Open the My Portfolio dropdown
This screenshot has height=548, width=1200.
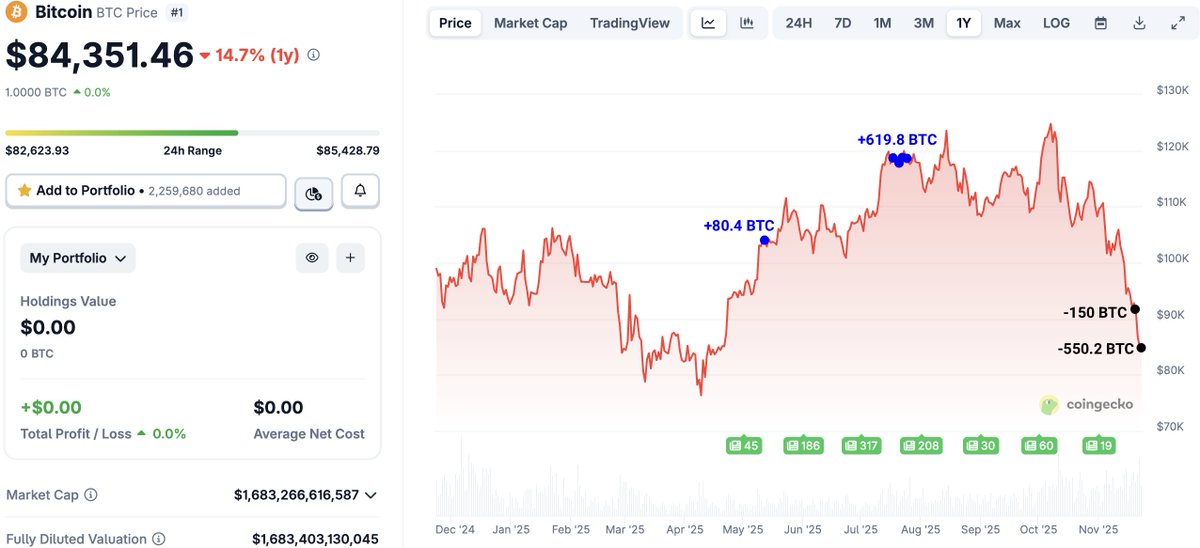point(78,258)
